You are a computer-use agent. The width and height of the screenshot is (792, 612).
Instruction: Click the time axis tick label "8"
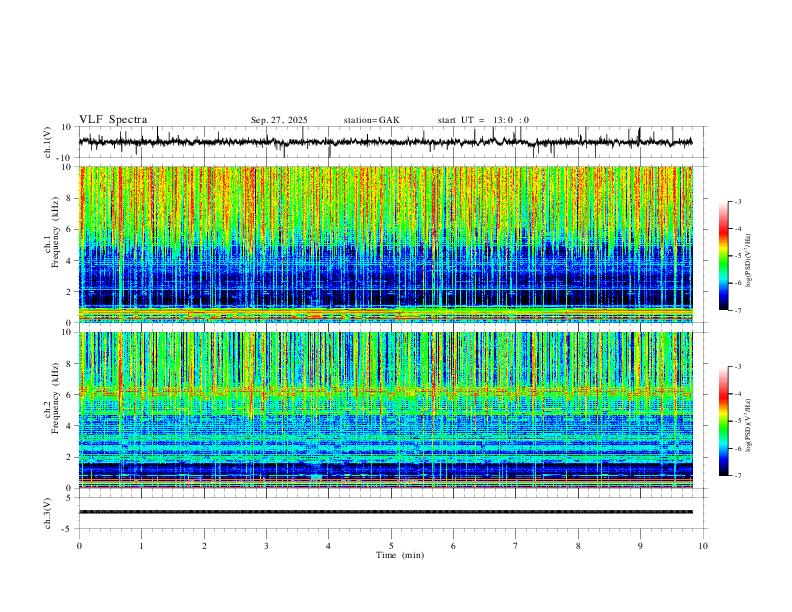click(x=578, y=546)
